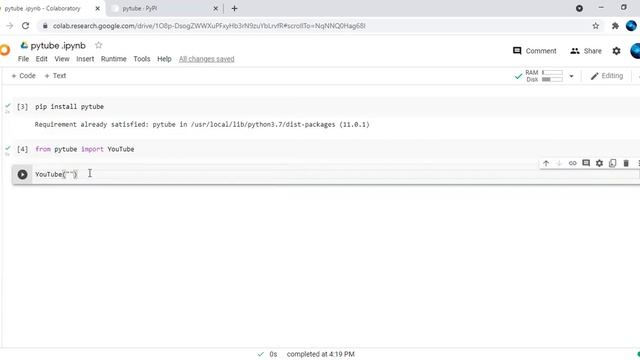Switch Editing mode button
This screenshot has height=360, width=640.
(x=607, y=76)
